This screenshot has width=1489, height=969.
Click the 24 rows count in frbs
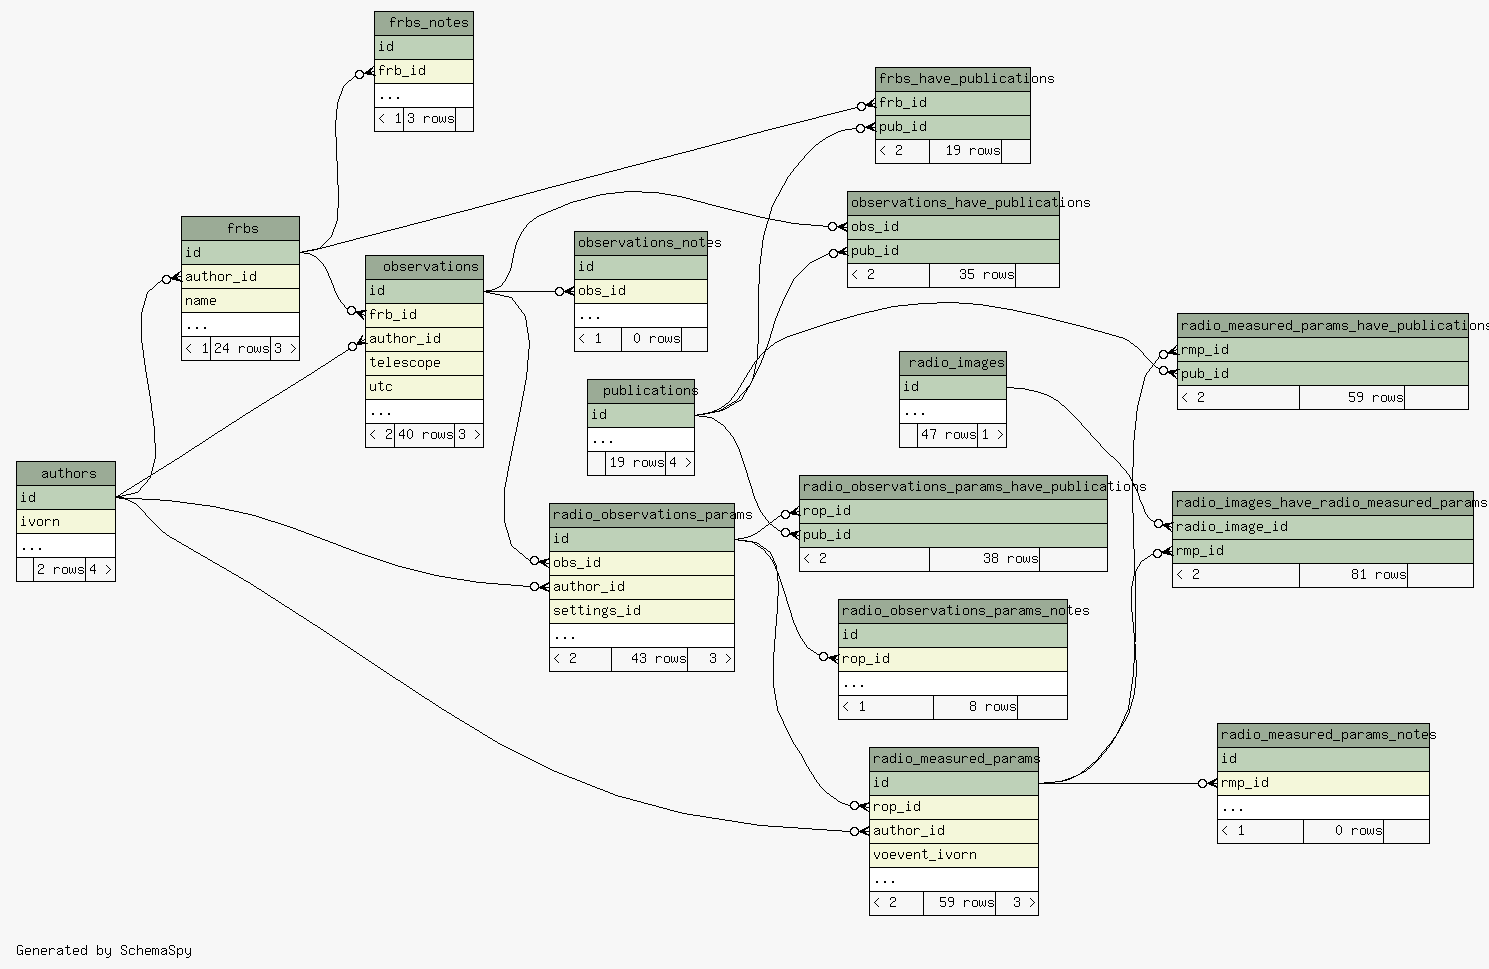click(x=241, y=349)
